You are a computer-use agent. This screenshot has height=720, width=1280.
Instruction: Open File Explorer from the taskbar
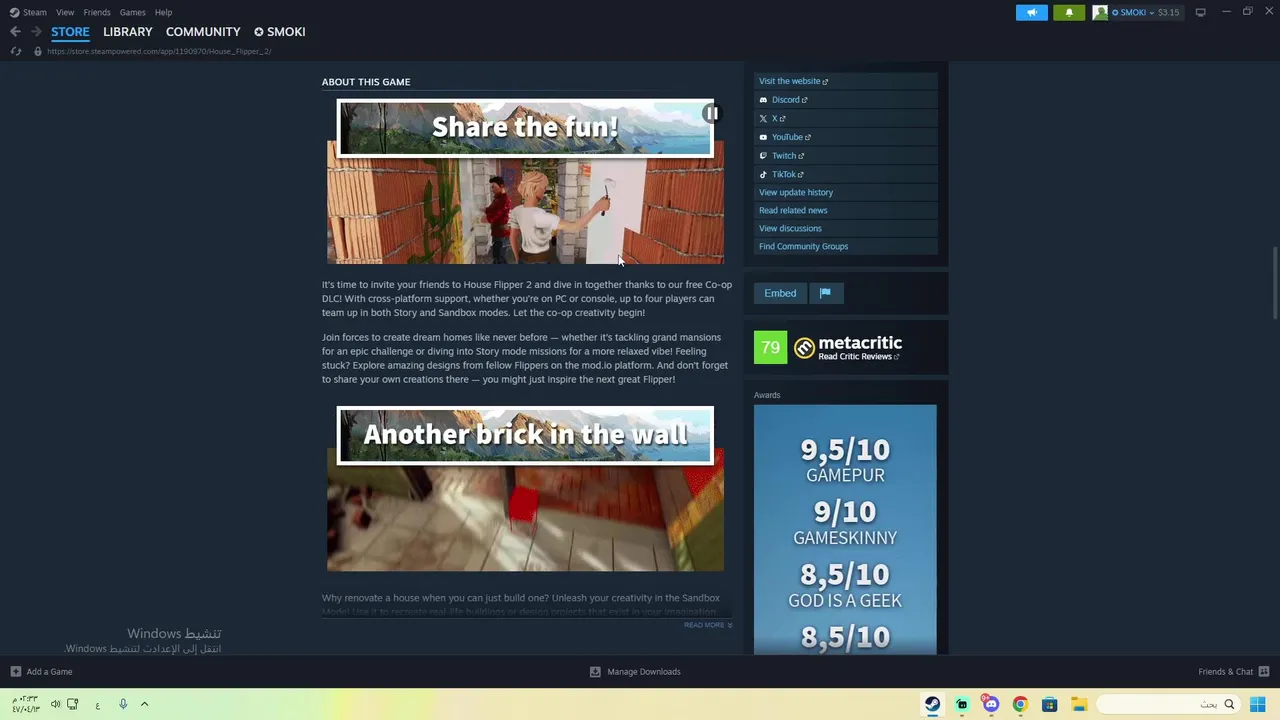1078,704
